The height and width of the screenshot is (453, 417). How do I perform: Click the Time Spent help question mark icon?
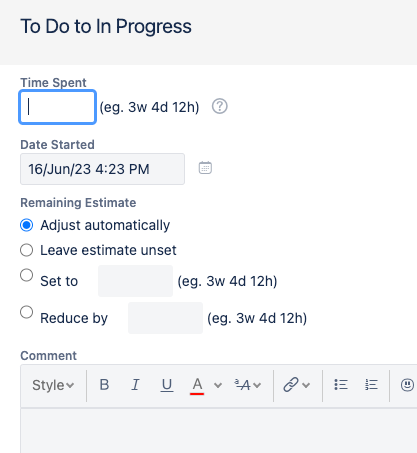click(x=220, y=106)
